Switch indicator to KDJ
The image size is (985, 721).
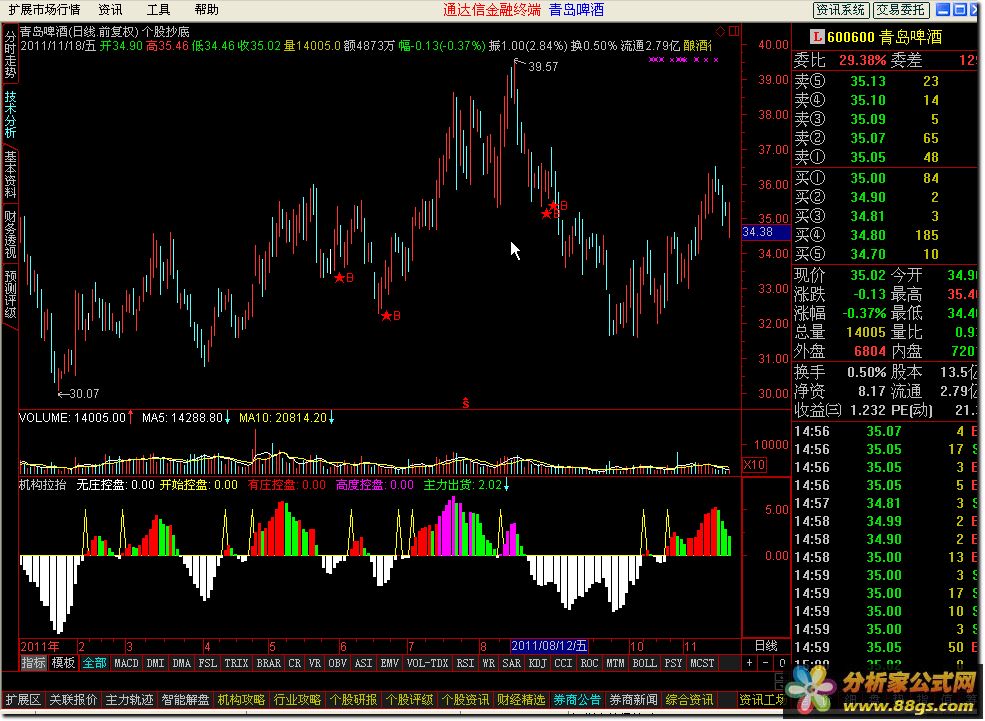pos(537,663)
